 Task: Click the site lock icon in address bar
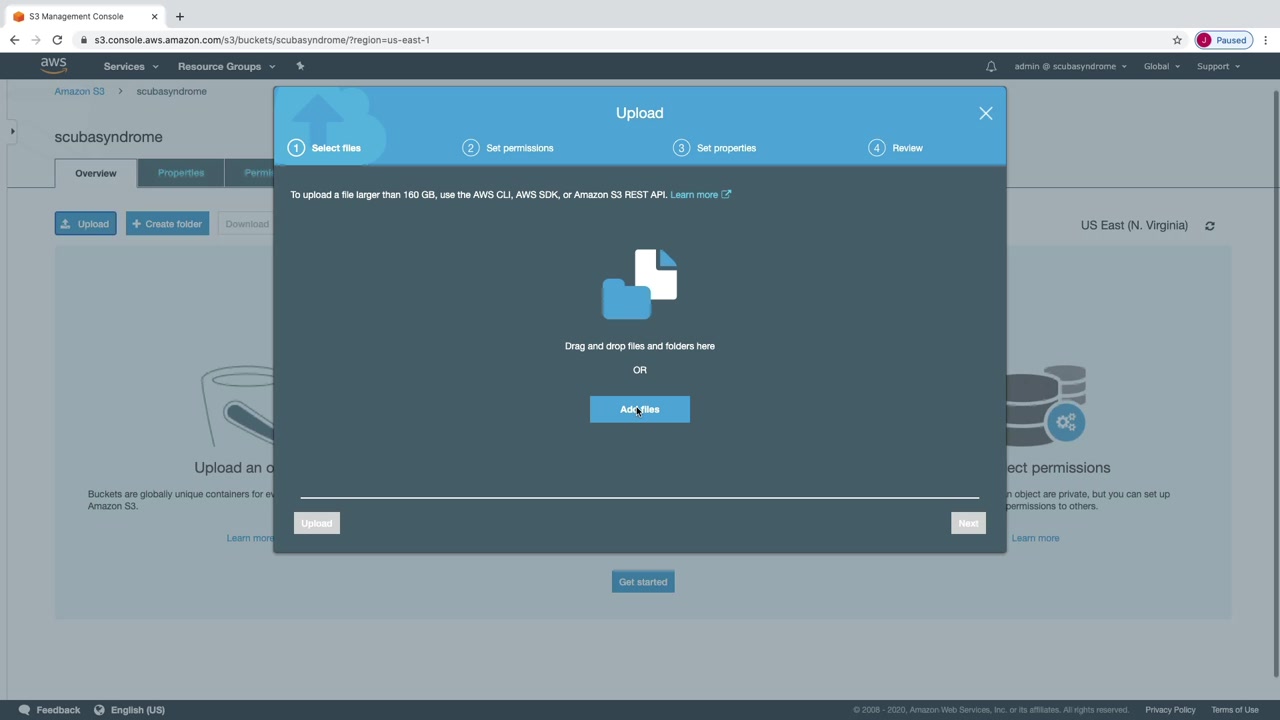pos(85,40)
